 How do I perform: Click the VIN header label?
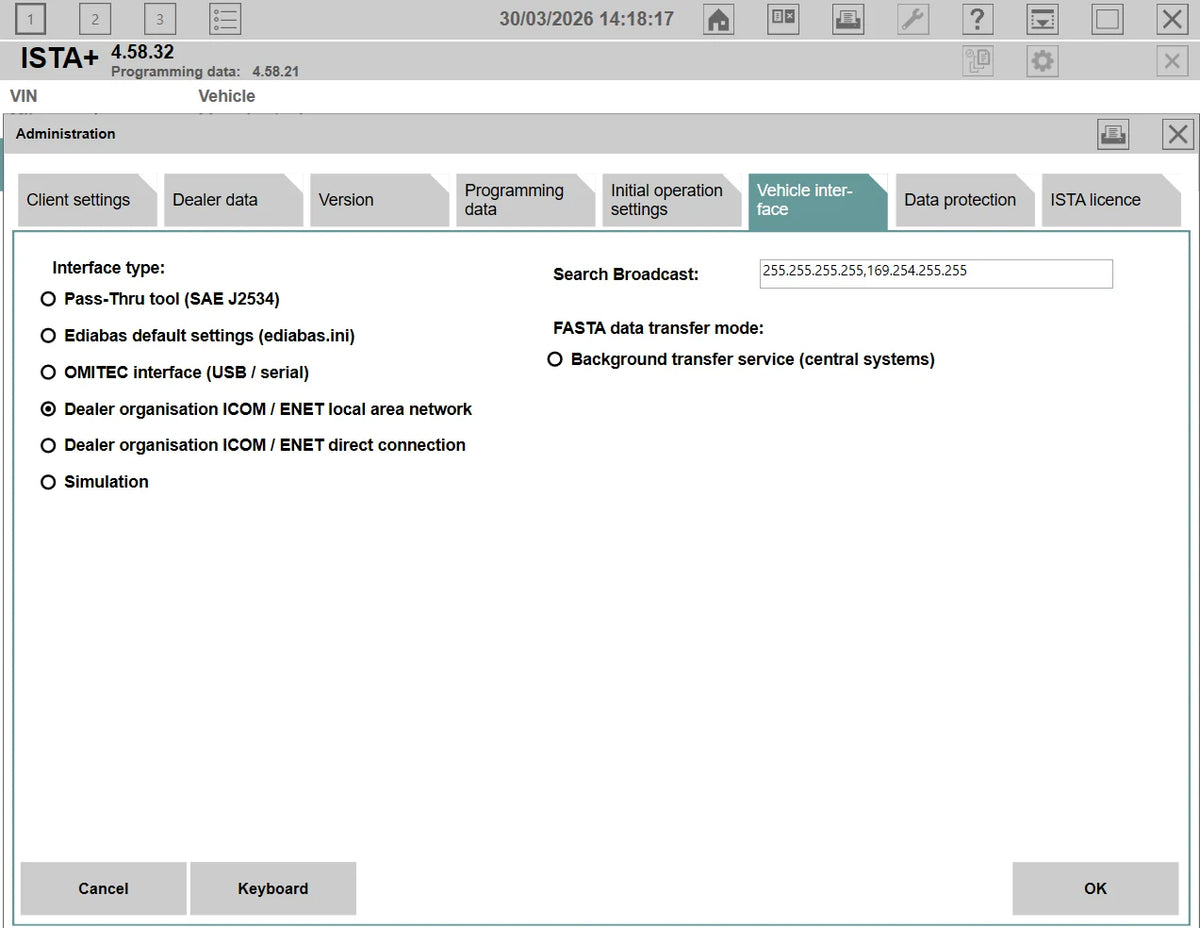[x=24, y=96]
